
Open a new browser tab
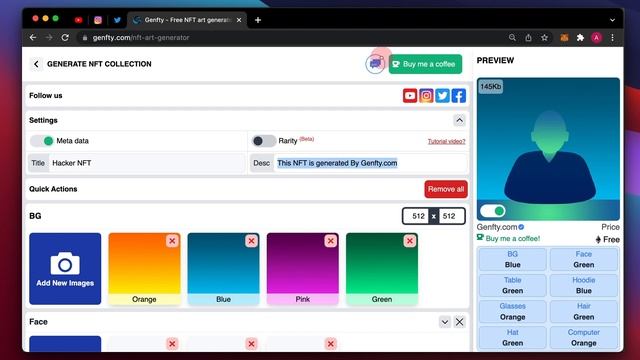tap(258, 20)
